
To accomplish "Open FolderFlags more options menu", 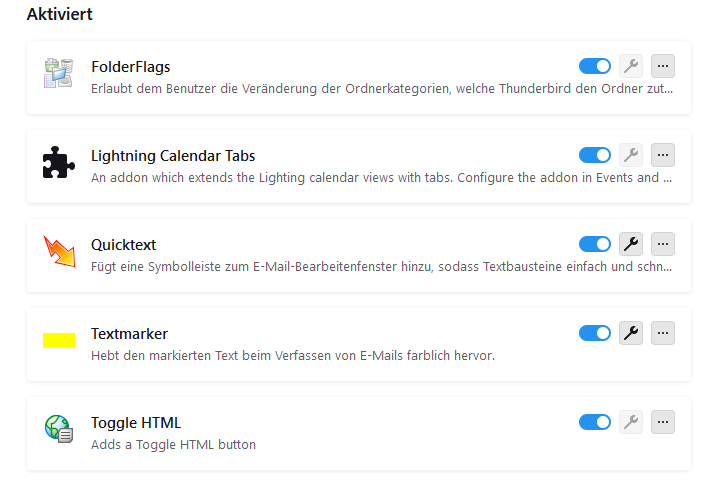I will [663, 66].
